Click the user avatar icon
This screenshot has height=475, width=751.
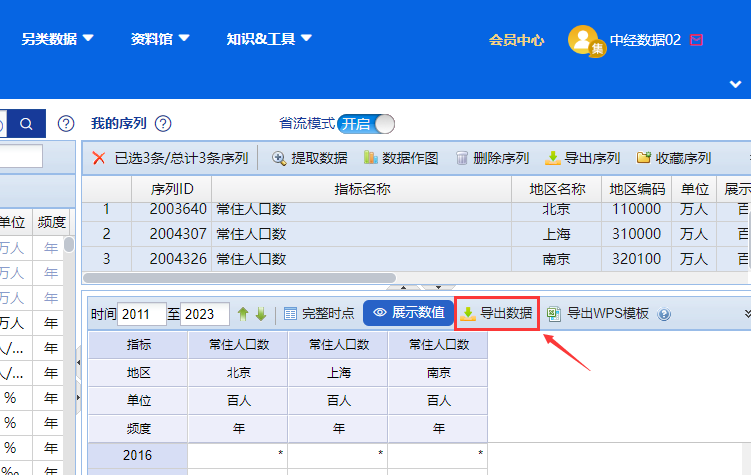pyautogui.click(x=583, y=40)
